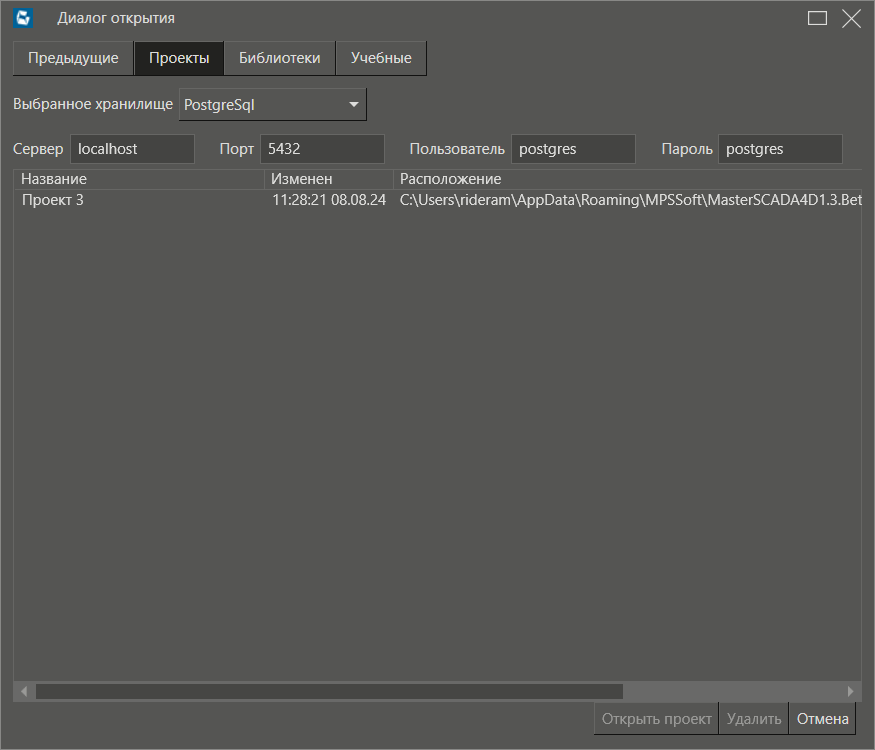This screenshot has width=875, height=750.
Task: Click the right arrow of horizontal scrollbar
Action: coord(851,691)
